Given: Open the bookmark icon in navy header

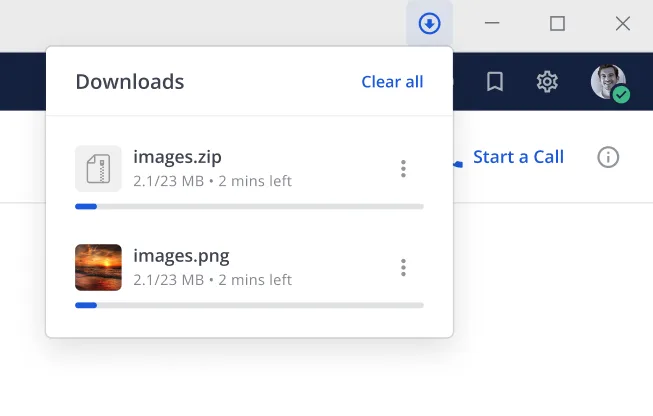Looking at the screenshot, I should [x=495, y=82].
